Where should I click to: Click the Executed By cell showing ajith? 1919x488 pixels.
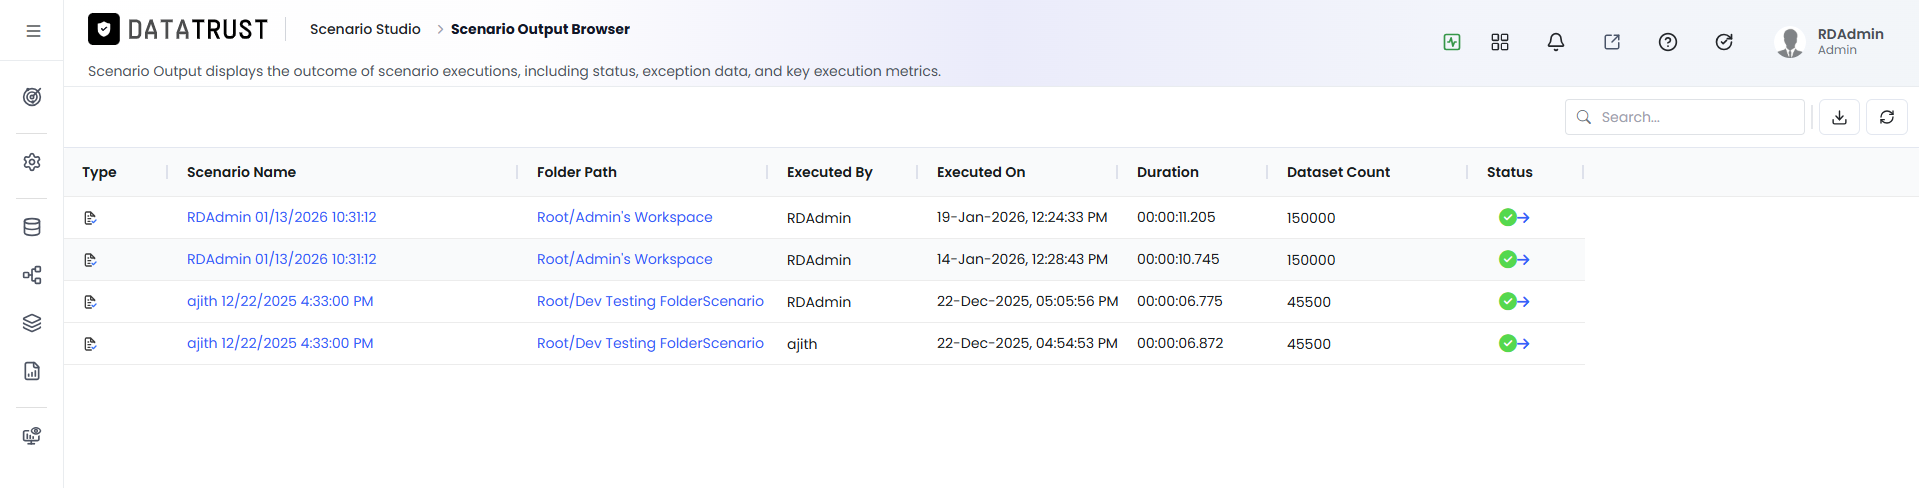[802, 344]
